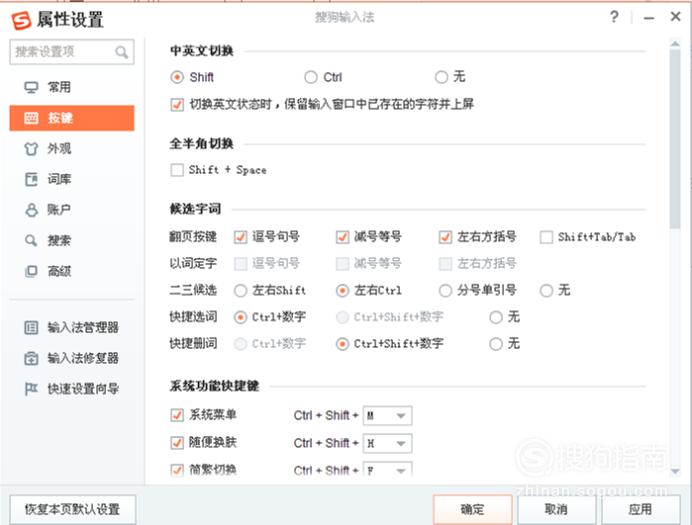Click the 快速设置向导 flag icon
The height and width of the screenshot is (525, 692).
[31, 389]
